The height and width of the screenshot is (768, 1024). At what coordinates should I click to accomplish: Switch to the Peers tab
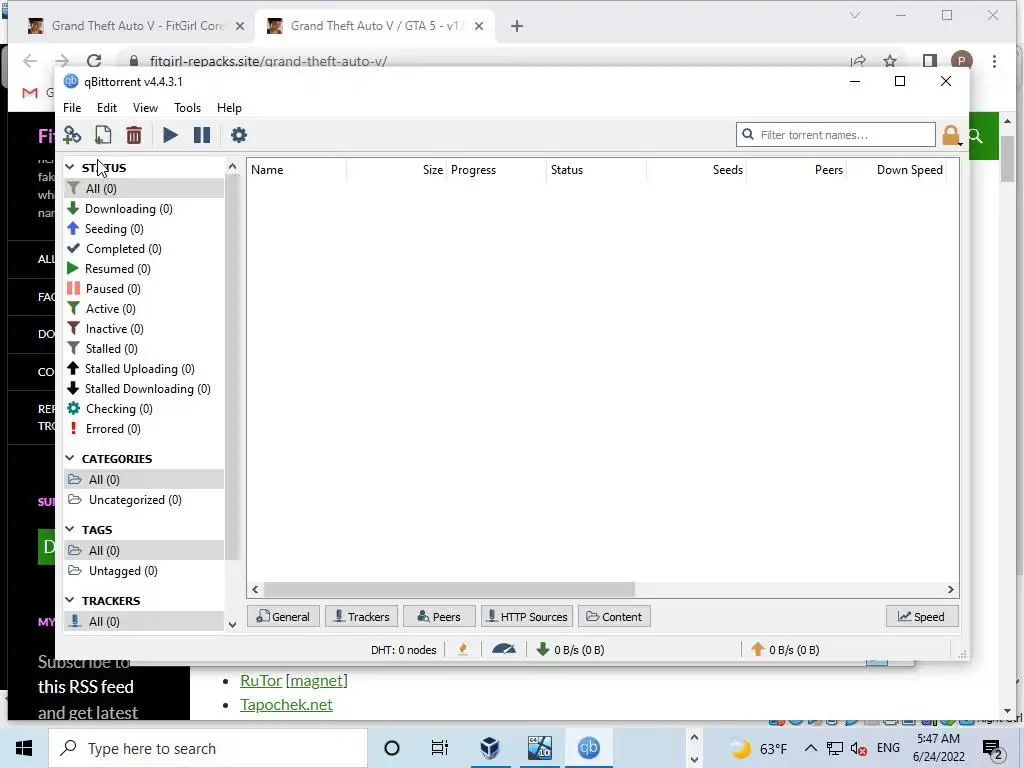pos(439,616)
